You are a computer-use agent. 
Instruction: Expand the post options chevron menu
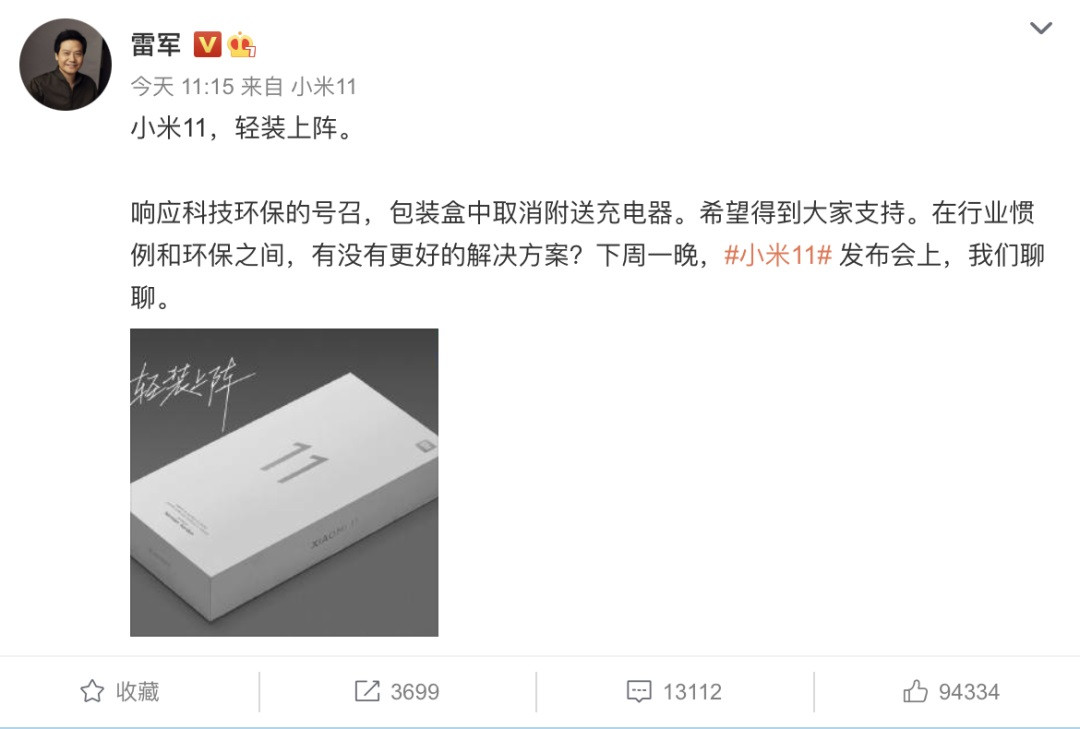pyautogui.click(x=1040, y=28)
